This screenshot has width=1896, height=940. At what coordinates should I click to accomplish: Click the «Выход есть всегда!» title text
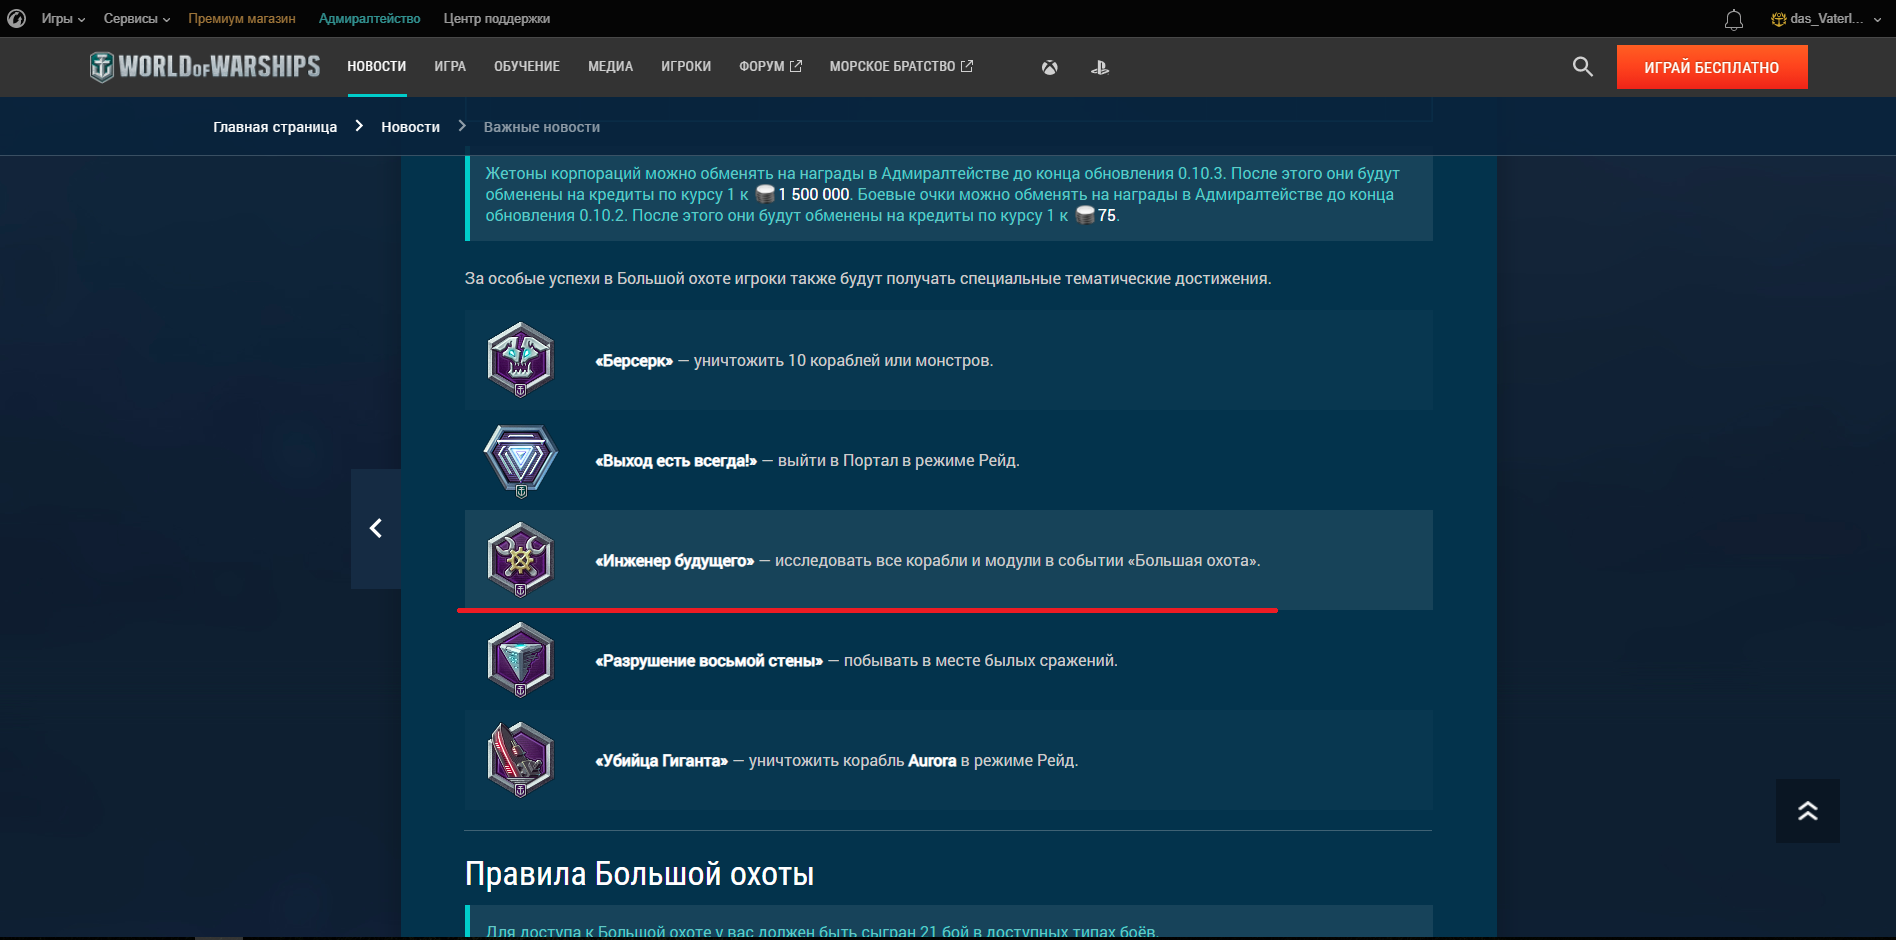(x=676, y=460)
